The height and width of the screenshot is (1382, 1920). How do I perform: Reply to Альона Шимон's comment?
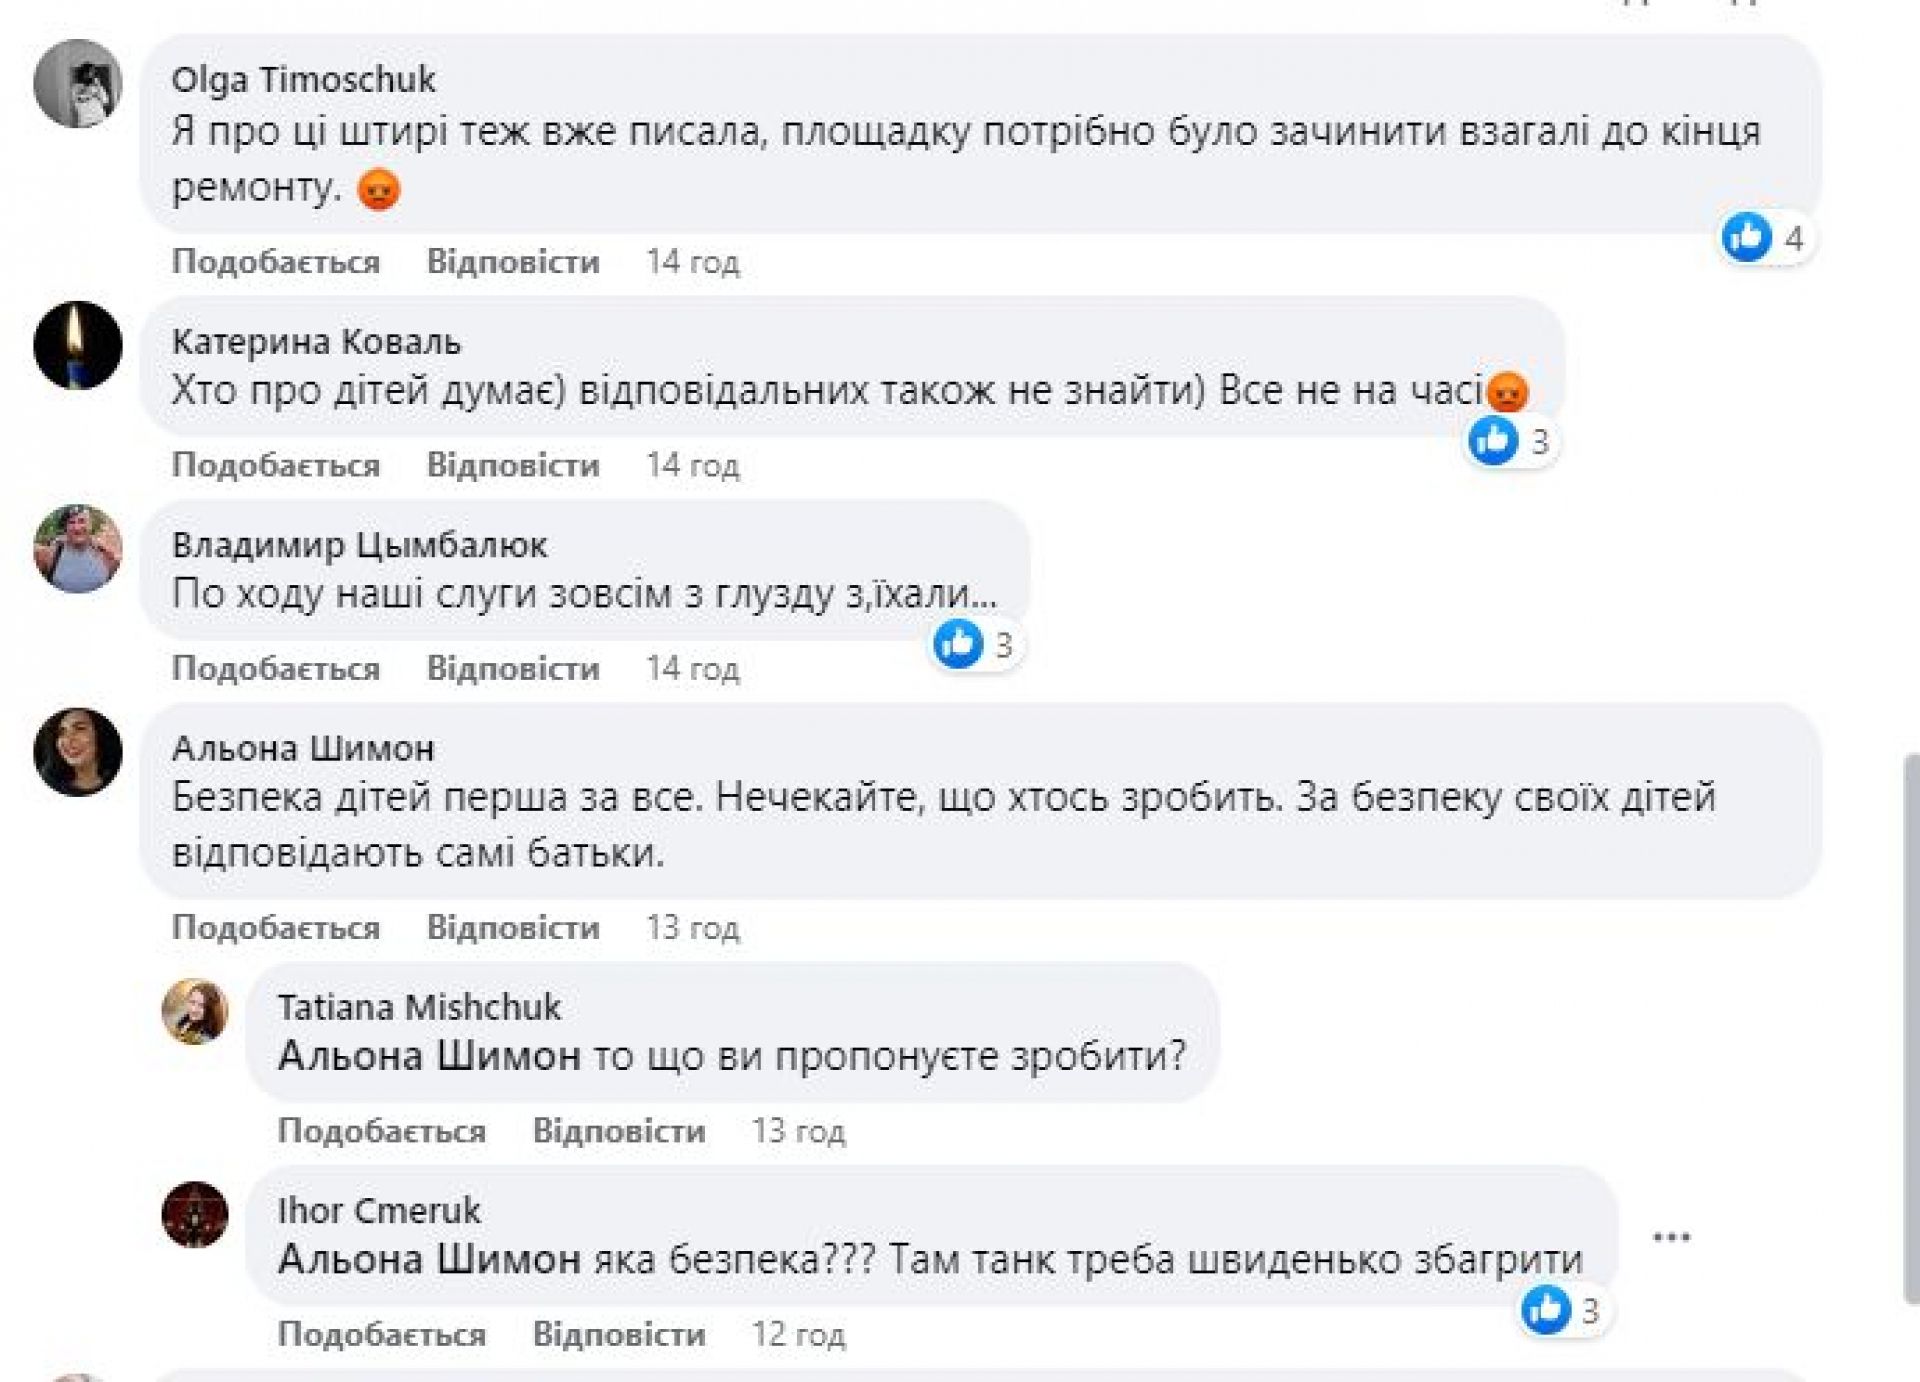click(x=513, y=928)
